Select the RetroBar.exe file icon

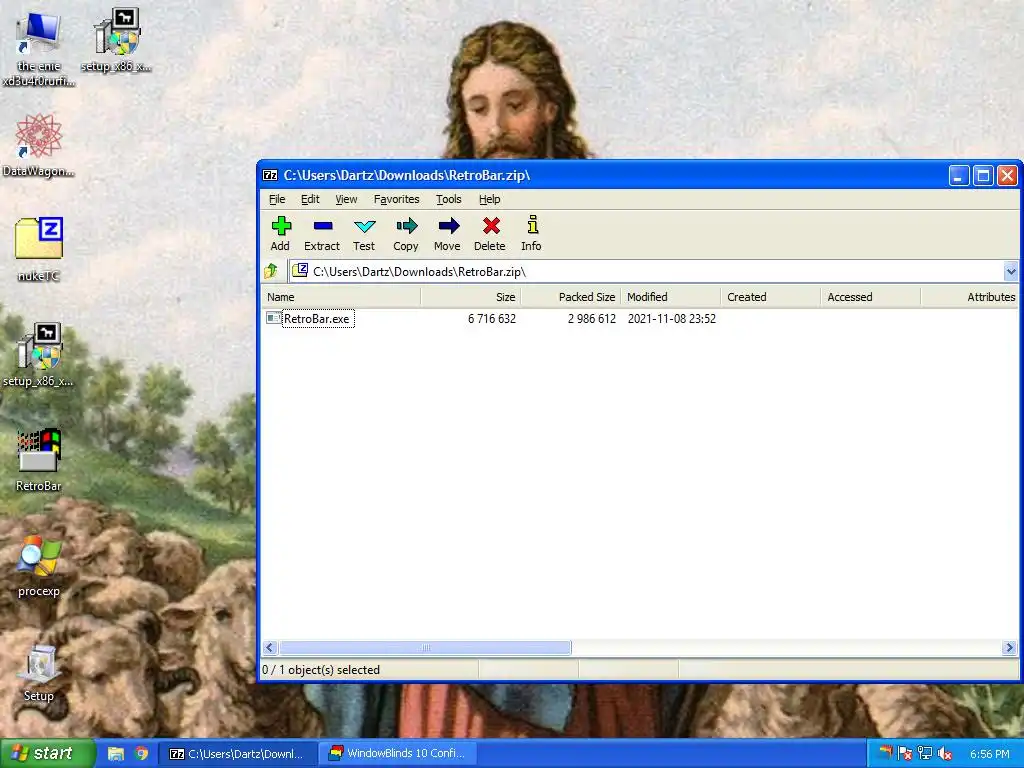click(274, 318)
